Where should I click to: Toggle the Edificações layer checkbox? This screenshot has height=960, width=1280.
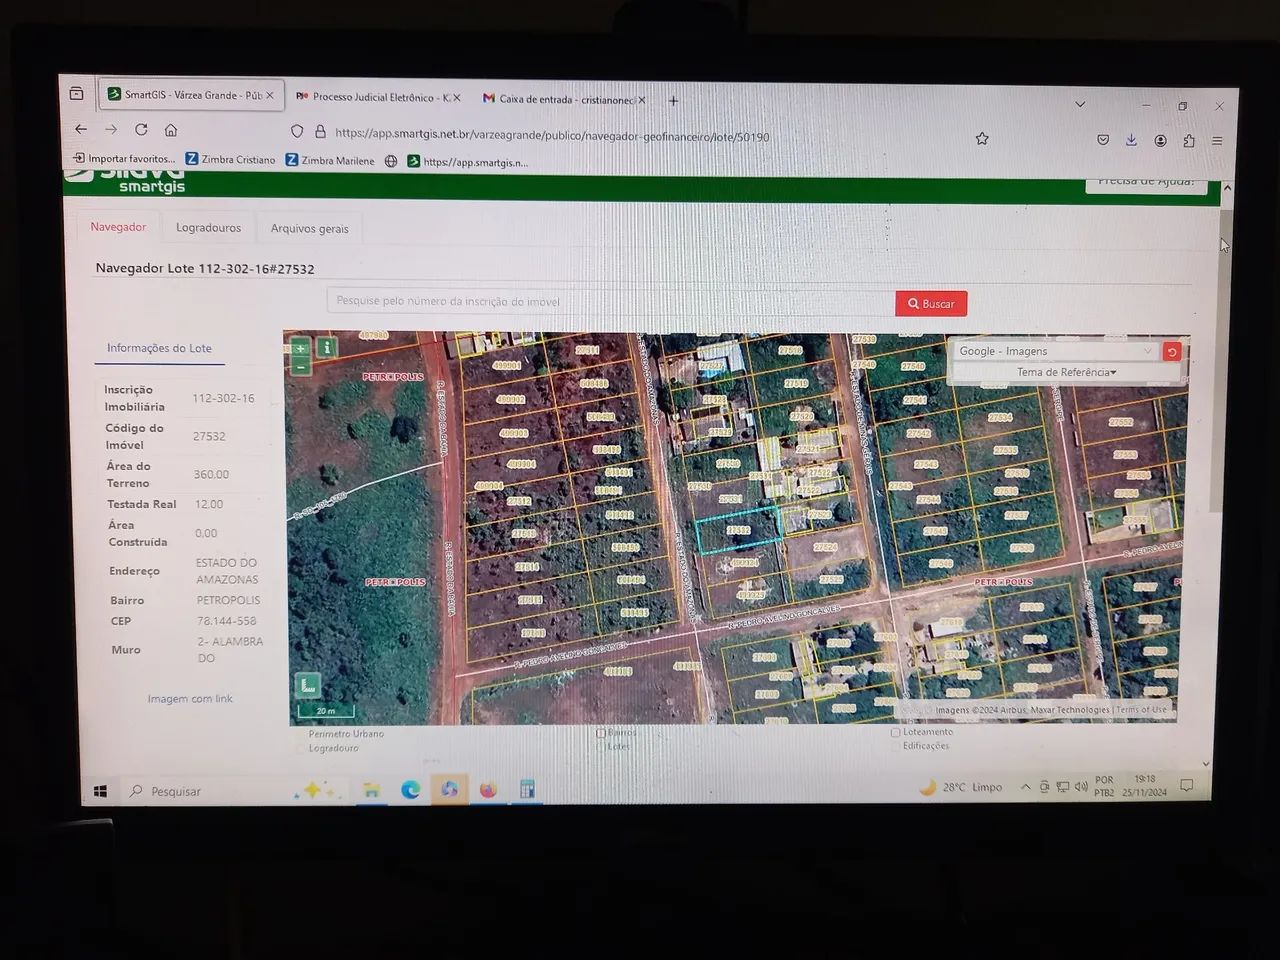[895, 745]
